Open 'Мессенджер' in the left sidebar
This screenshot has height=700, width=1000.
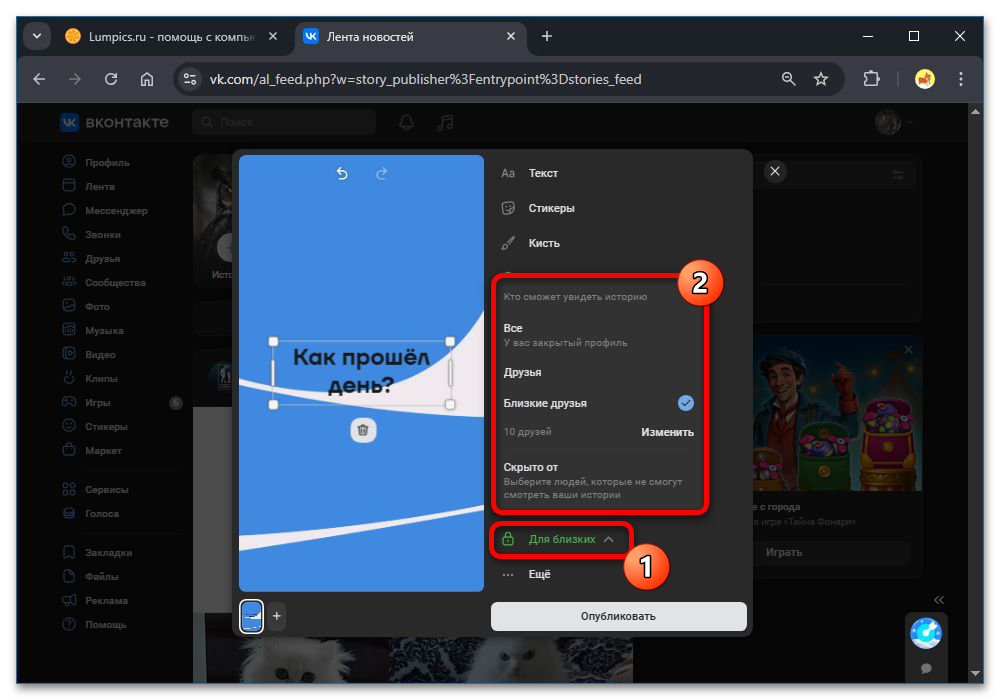(x=116, y=211)
